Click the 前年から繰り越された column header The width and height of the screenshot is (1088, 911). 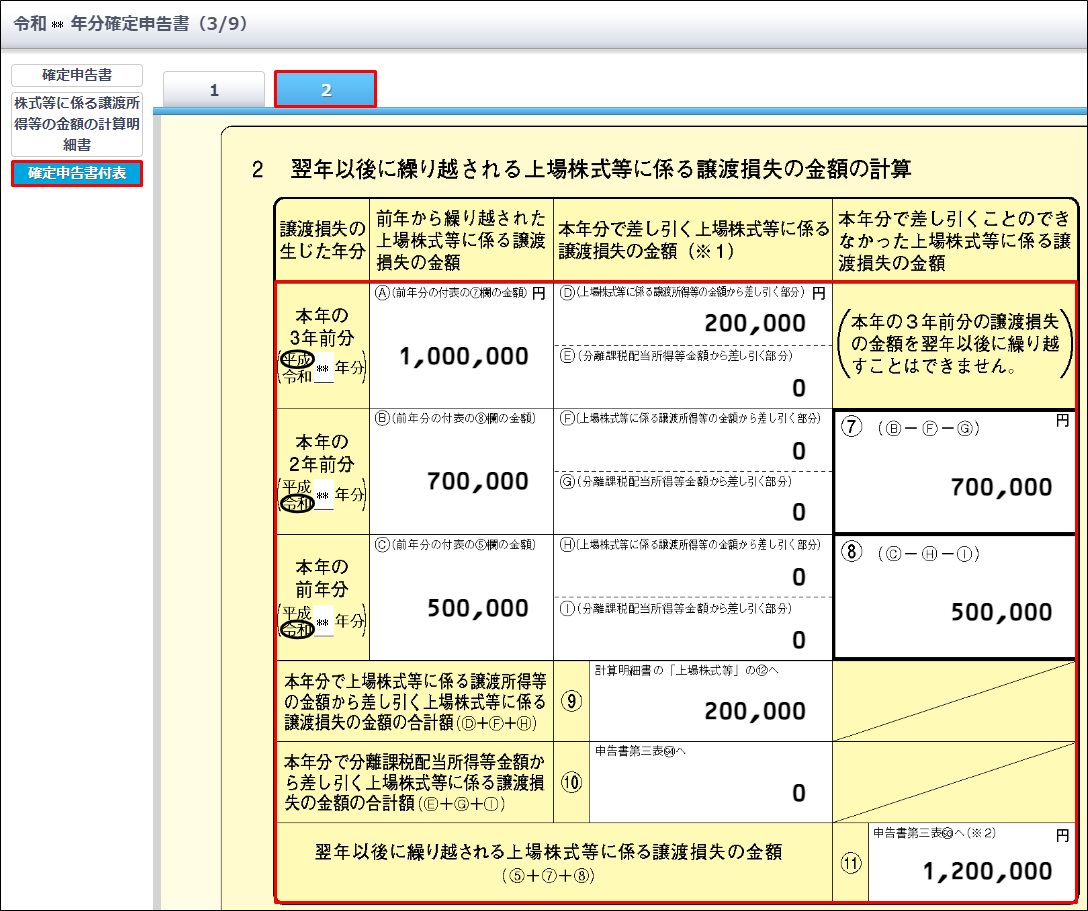461,240
